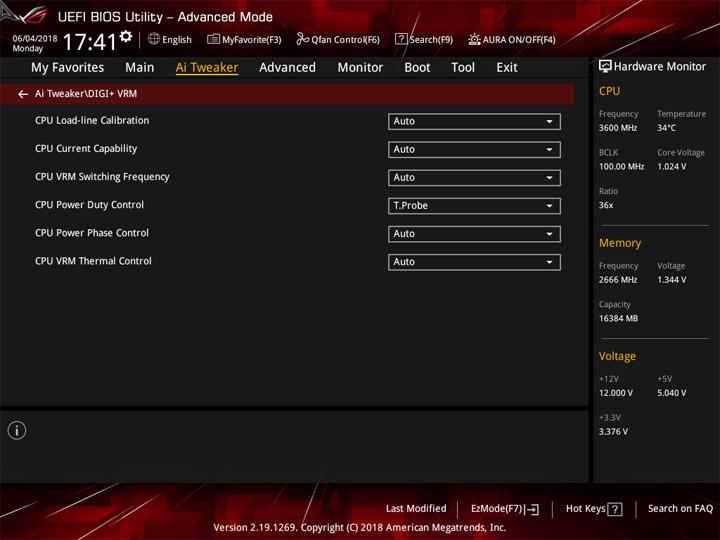This screenshot has height=540, width=720.
Task: Click +12V value 12.000 V
Action: tap(615, 394)
